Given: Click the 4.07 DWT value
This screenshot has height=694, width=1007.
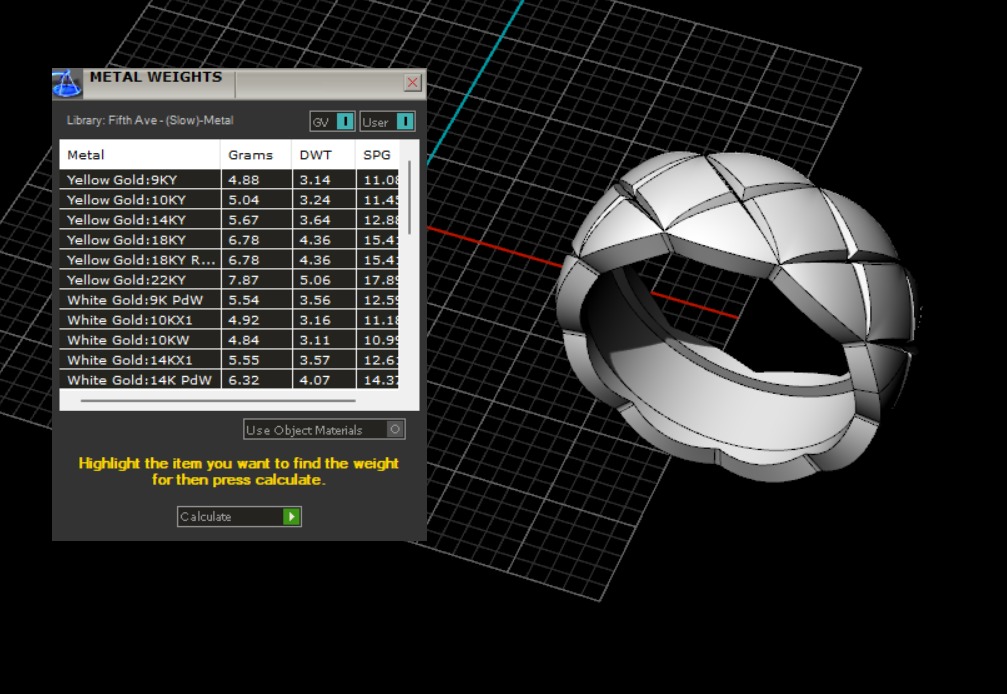Looking at the screenshot, I should [315, 380].
